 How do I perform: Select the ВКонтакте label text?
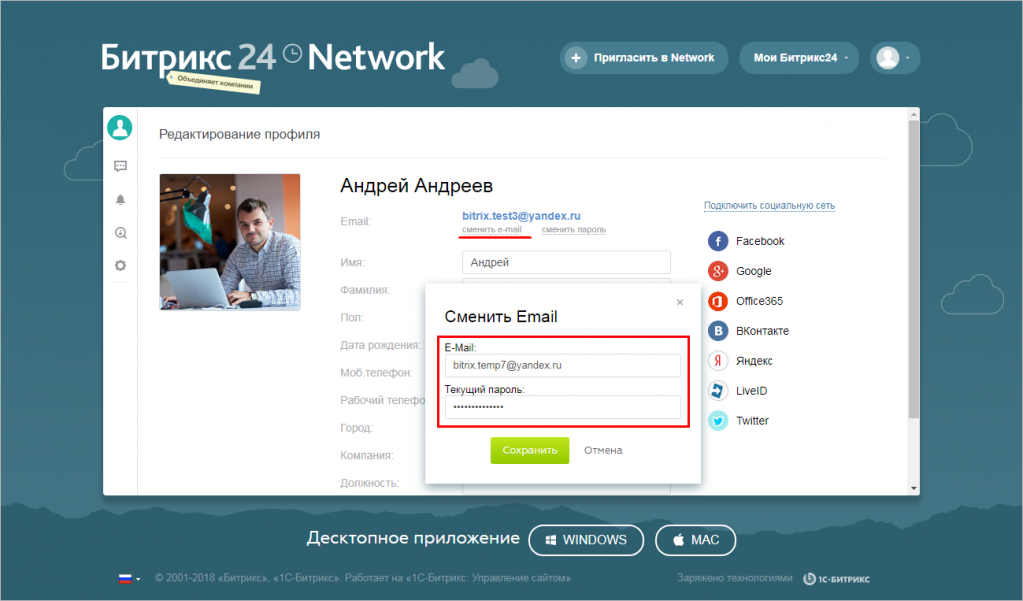[x=763, y=331]
